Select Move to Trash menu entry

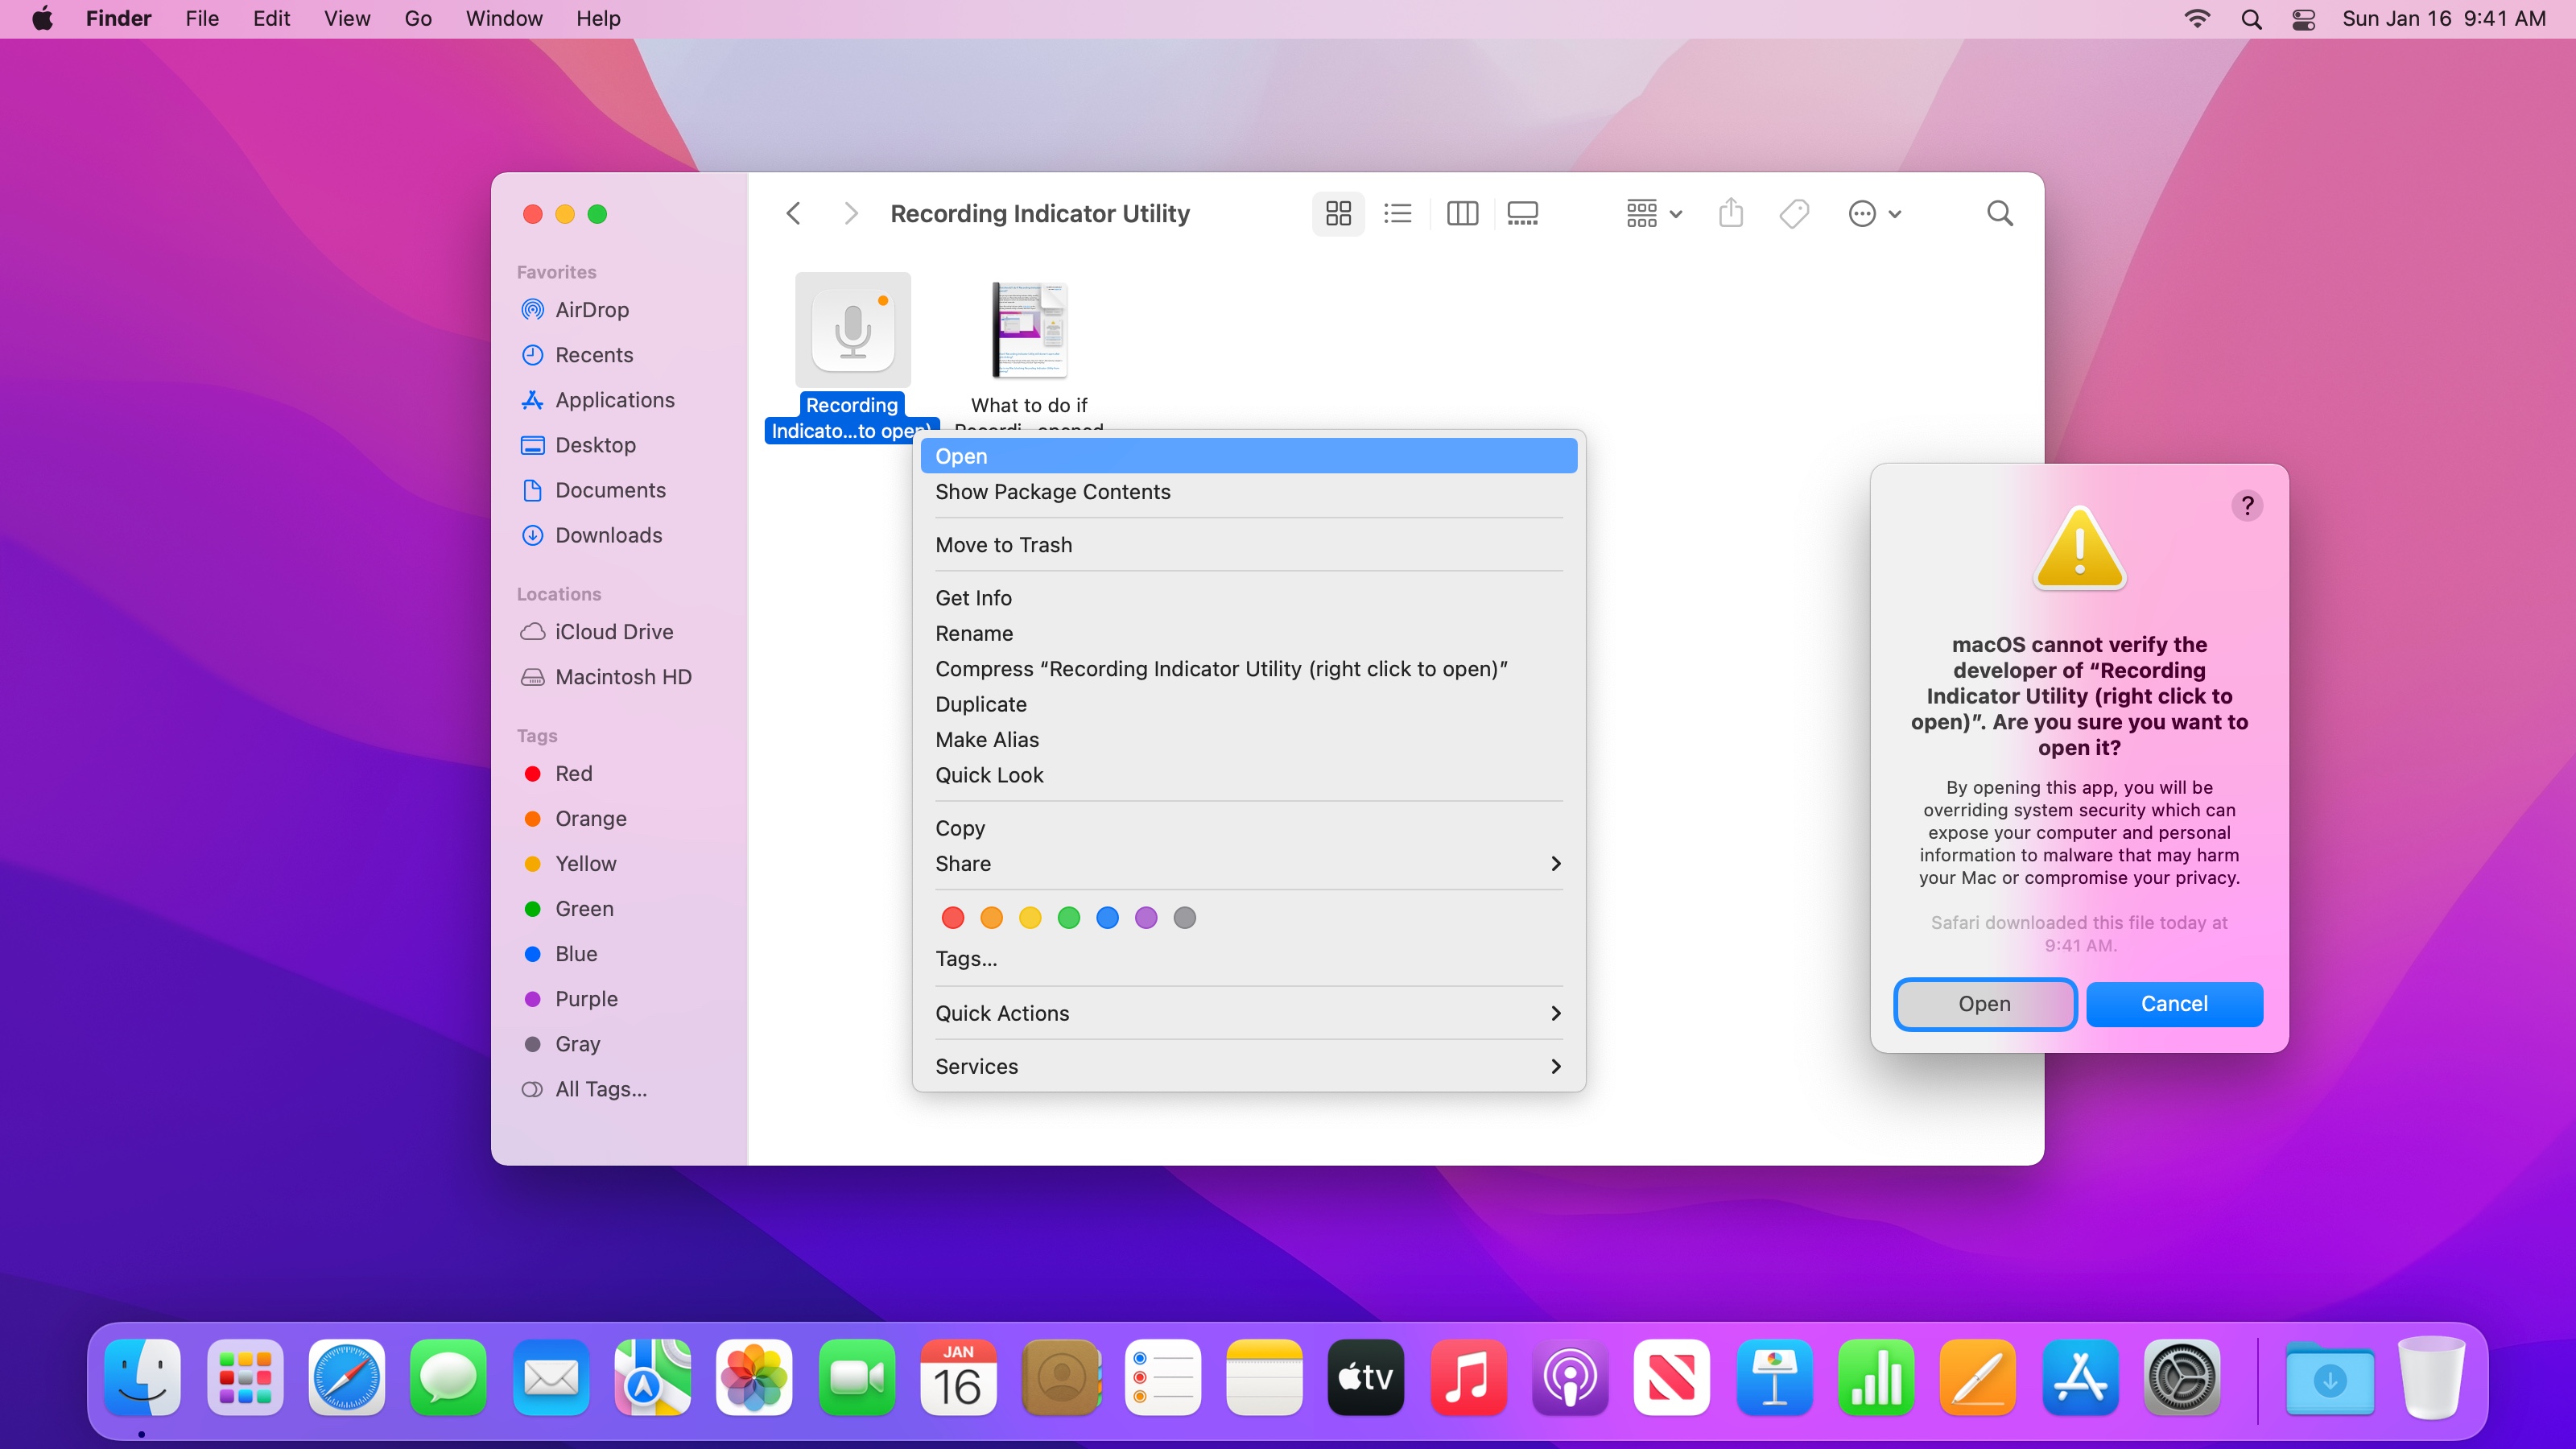click(1003, 544)
